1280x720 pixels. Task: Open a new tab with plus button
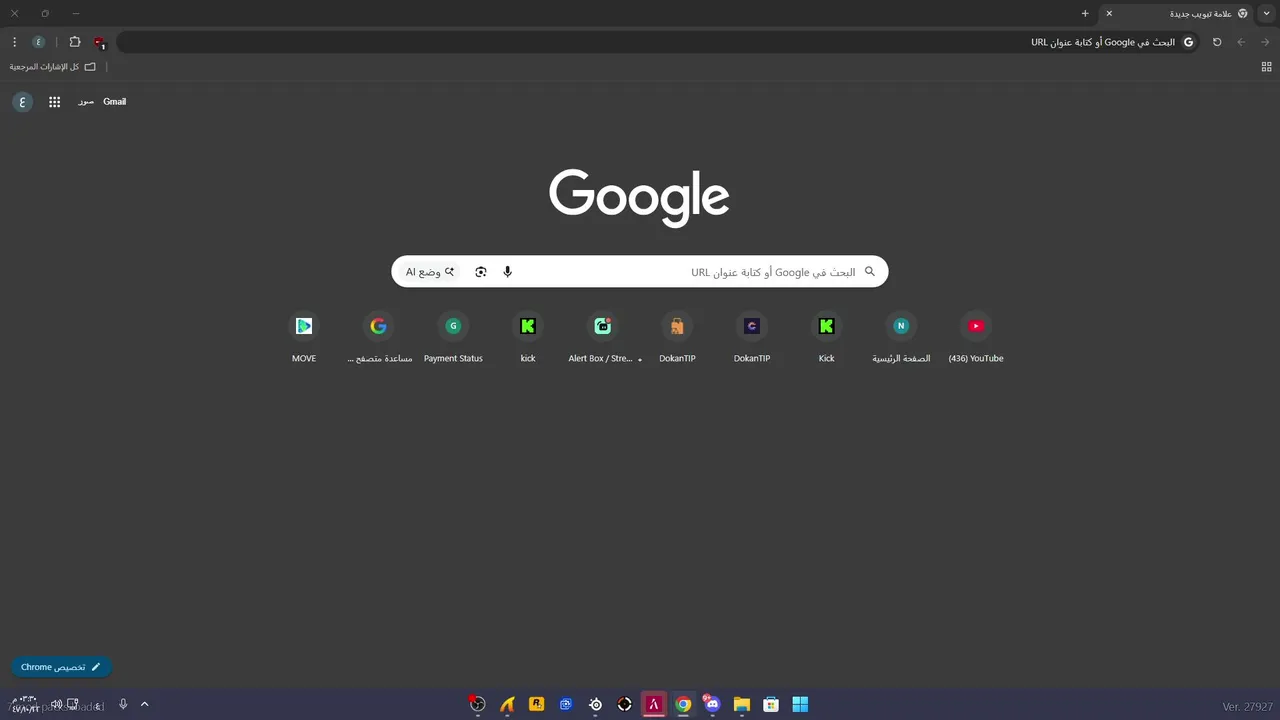click(x=1085, y=13)
